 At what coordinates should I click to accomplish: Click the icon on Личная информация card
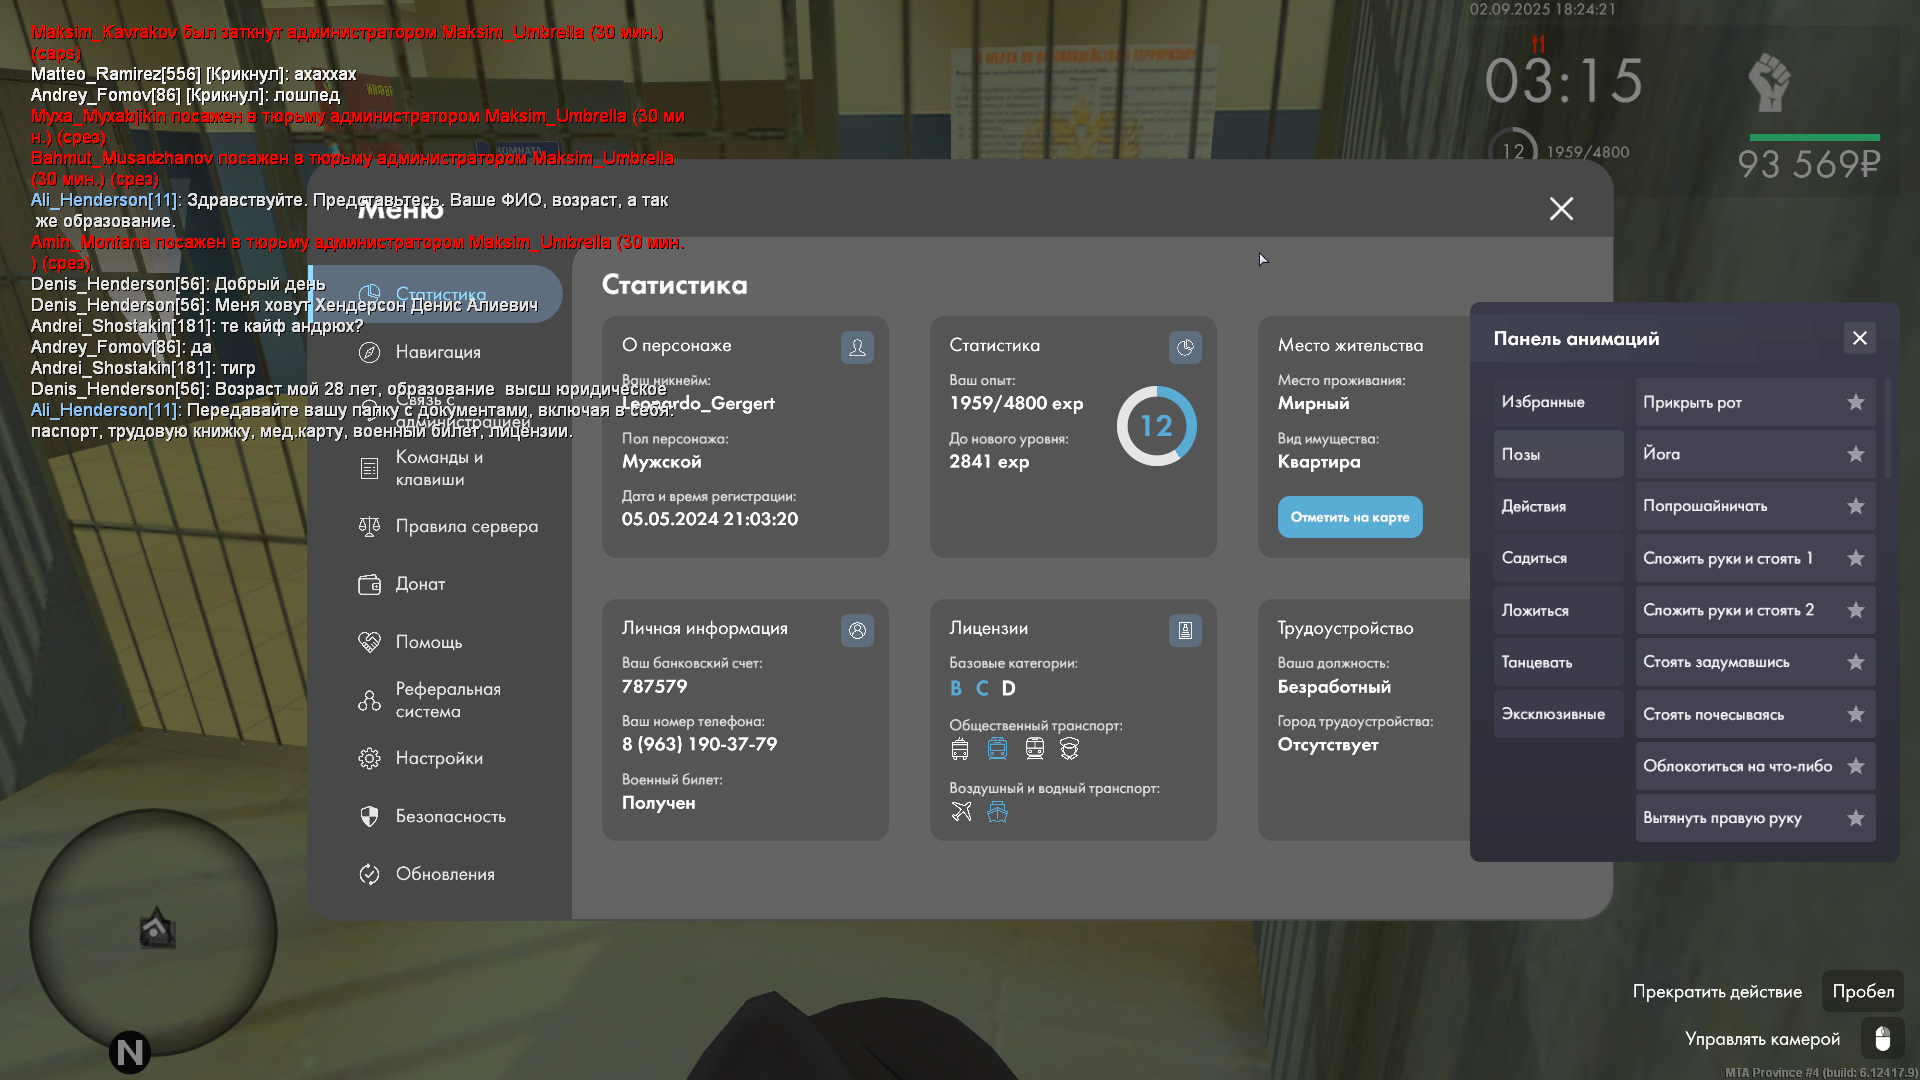(x=857, y=631)
